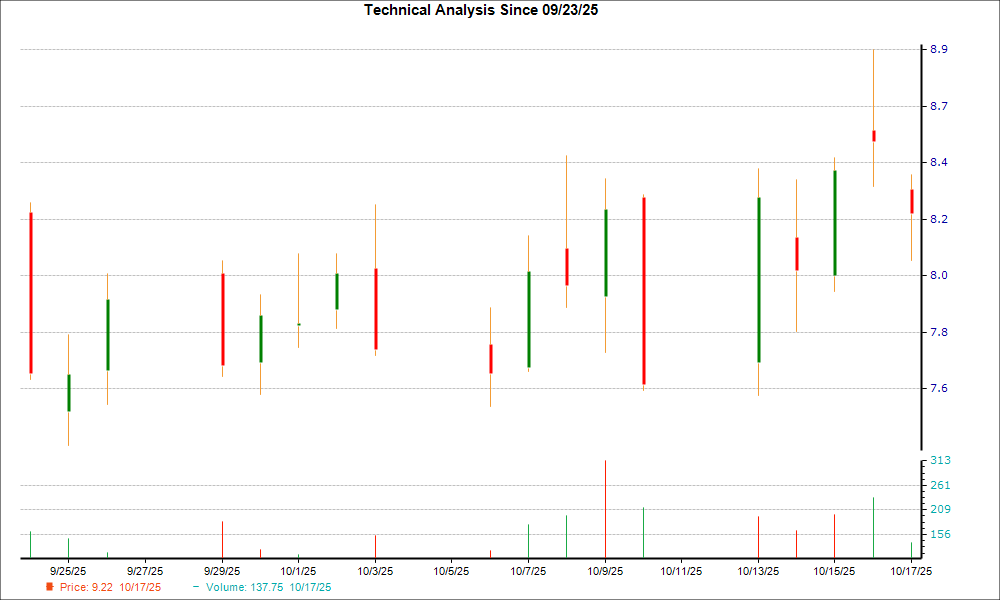Click the Volume: 137.75 legend text

268,587
